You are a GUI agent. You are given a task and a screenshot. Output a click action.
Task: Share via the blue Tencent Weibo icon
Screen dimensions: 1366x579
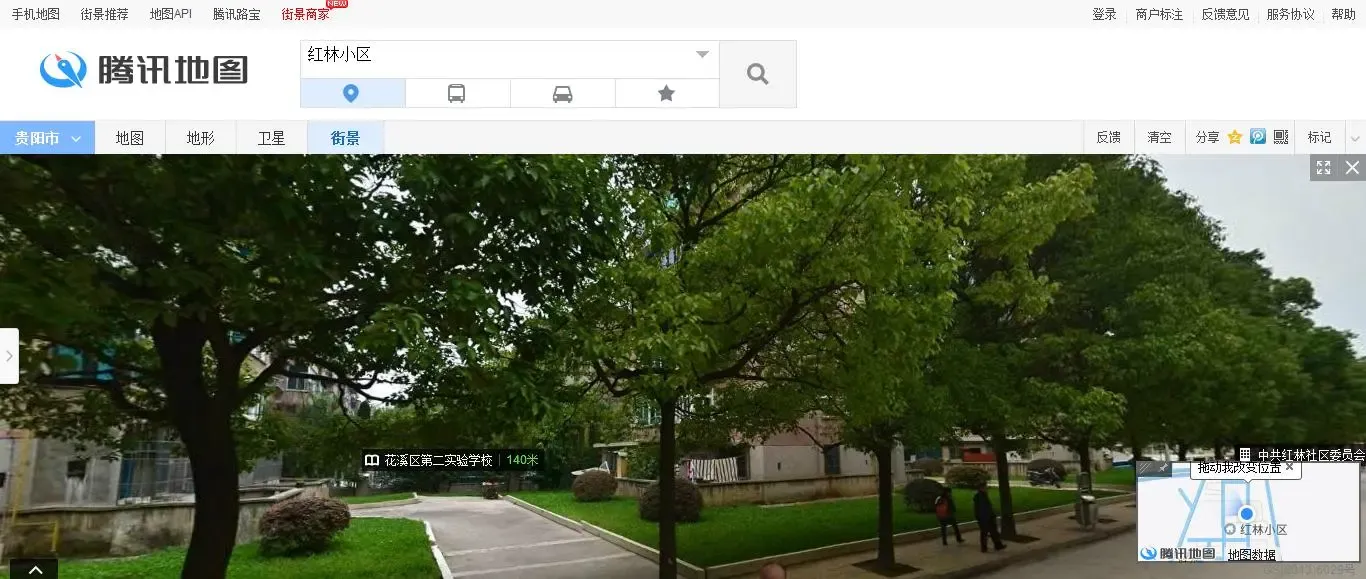tap(1258, 138)
